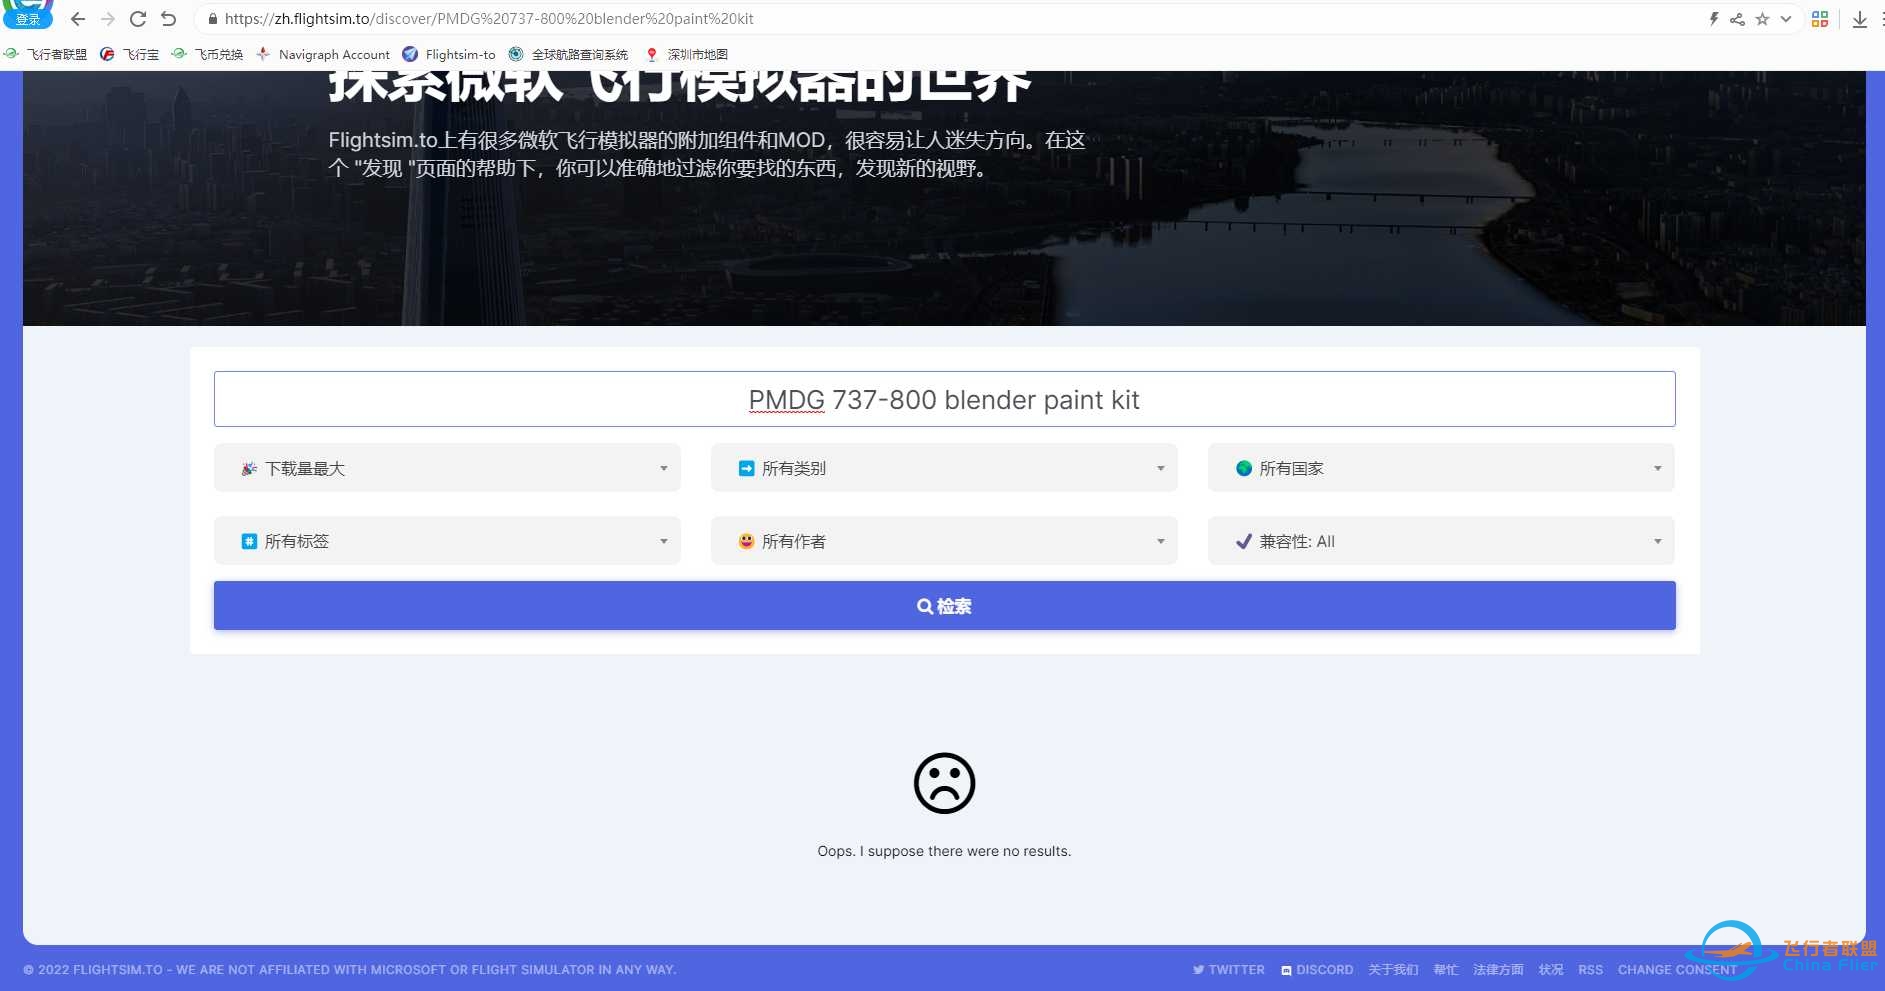The image size is (1885, 991).
Task: Open the Navigraph Account bookmark
Action: [323, 55]
